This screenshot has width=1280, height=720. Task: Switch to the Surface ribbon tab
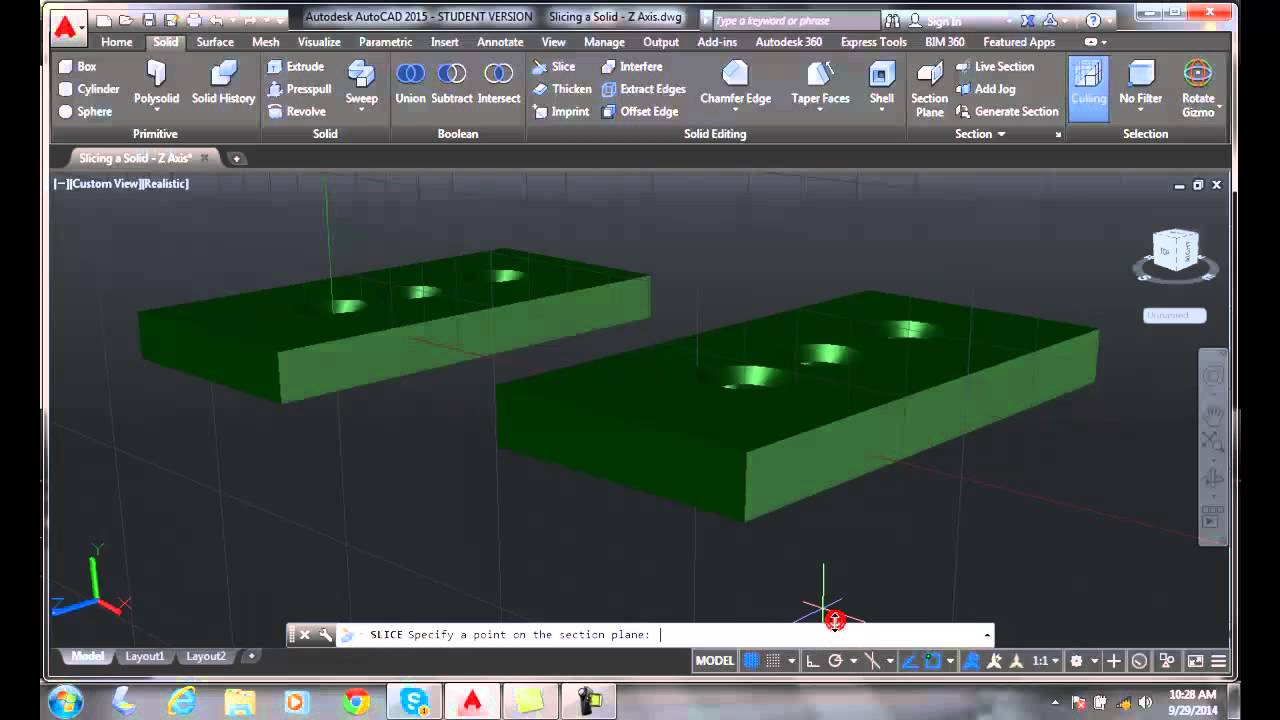[215, 42]
